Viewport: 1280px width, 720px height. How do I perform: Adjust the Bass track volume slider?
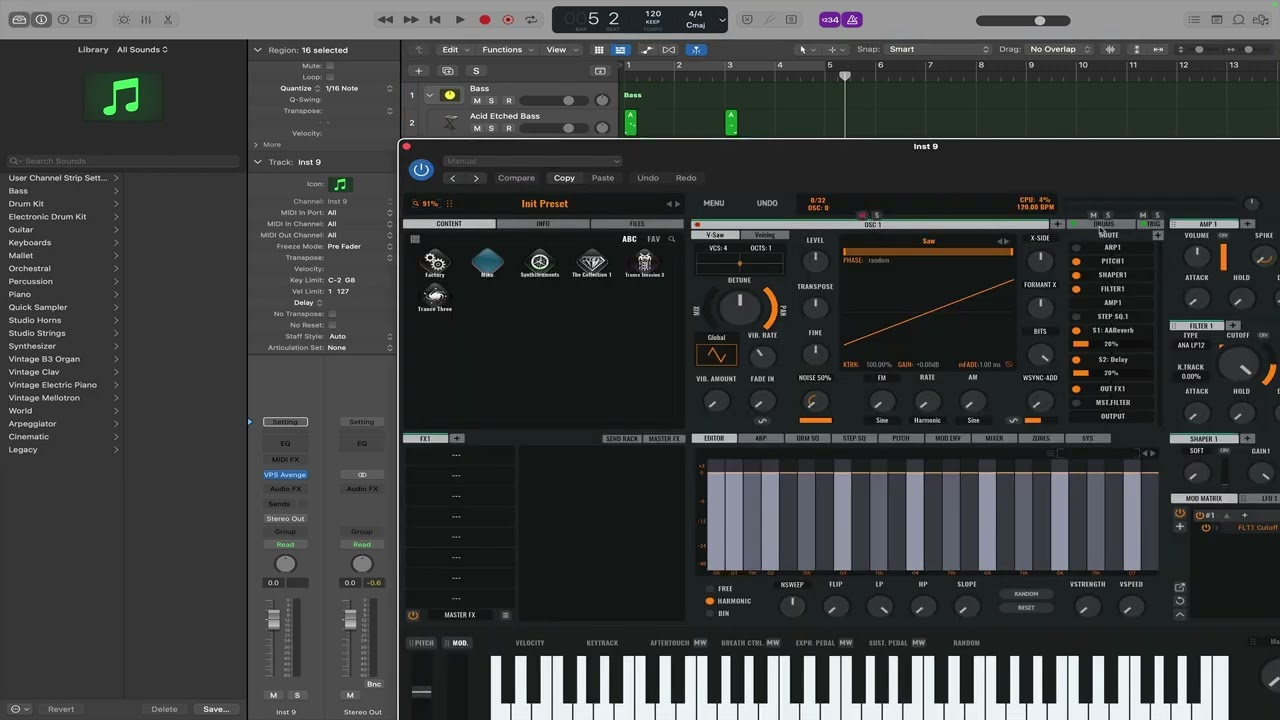(x=555, y=101)
